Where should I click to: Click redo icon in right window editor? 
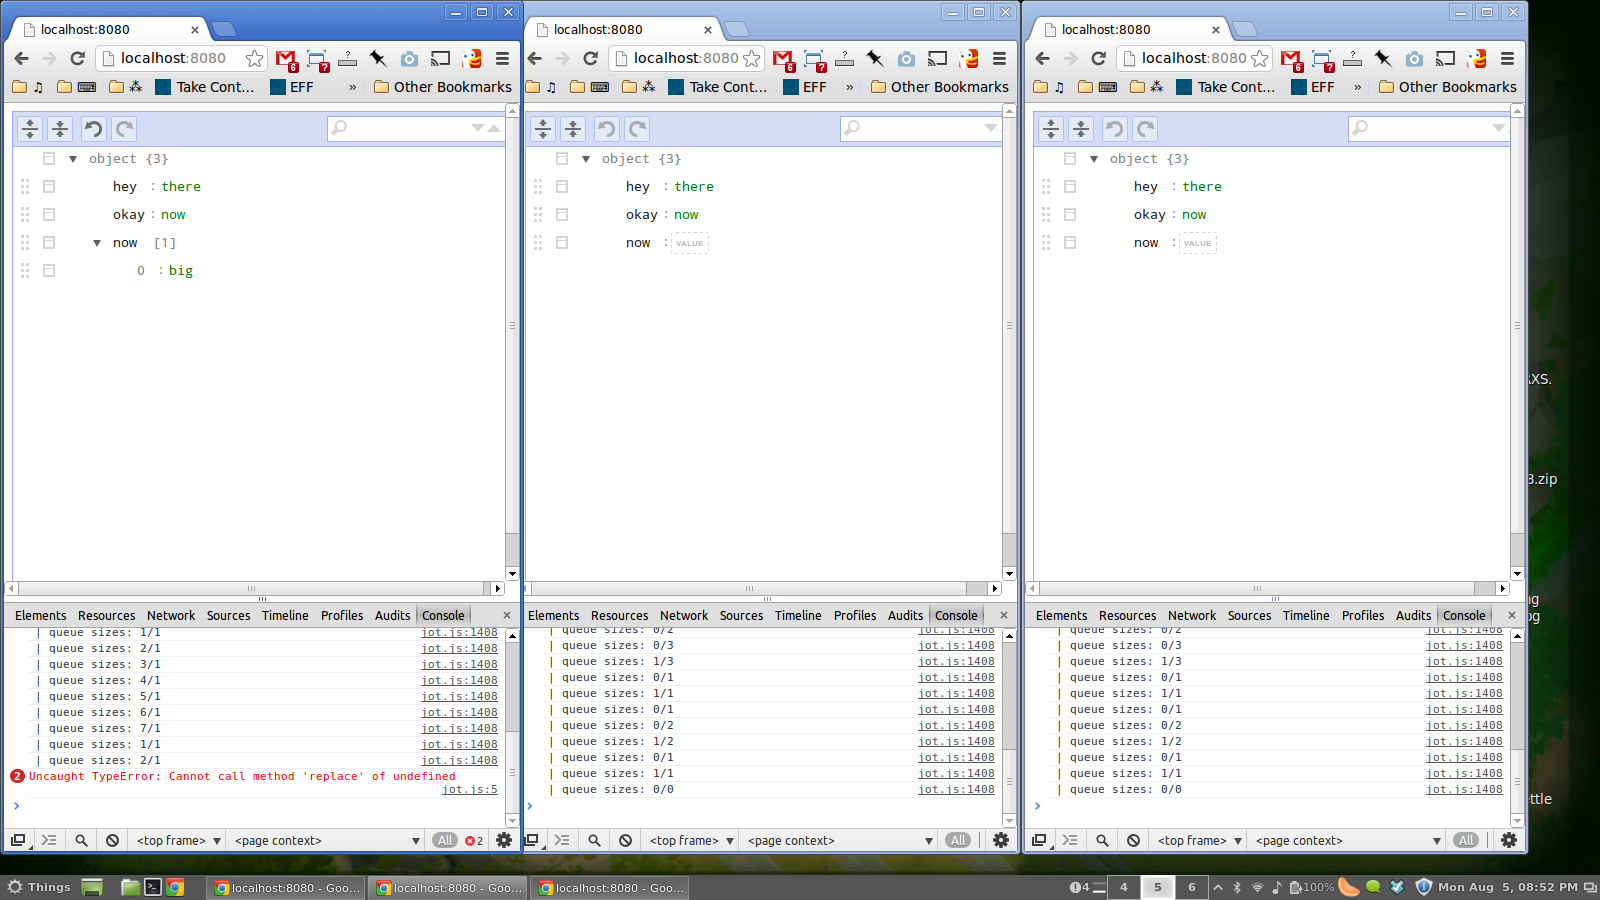[x=1145, y=128]
